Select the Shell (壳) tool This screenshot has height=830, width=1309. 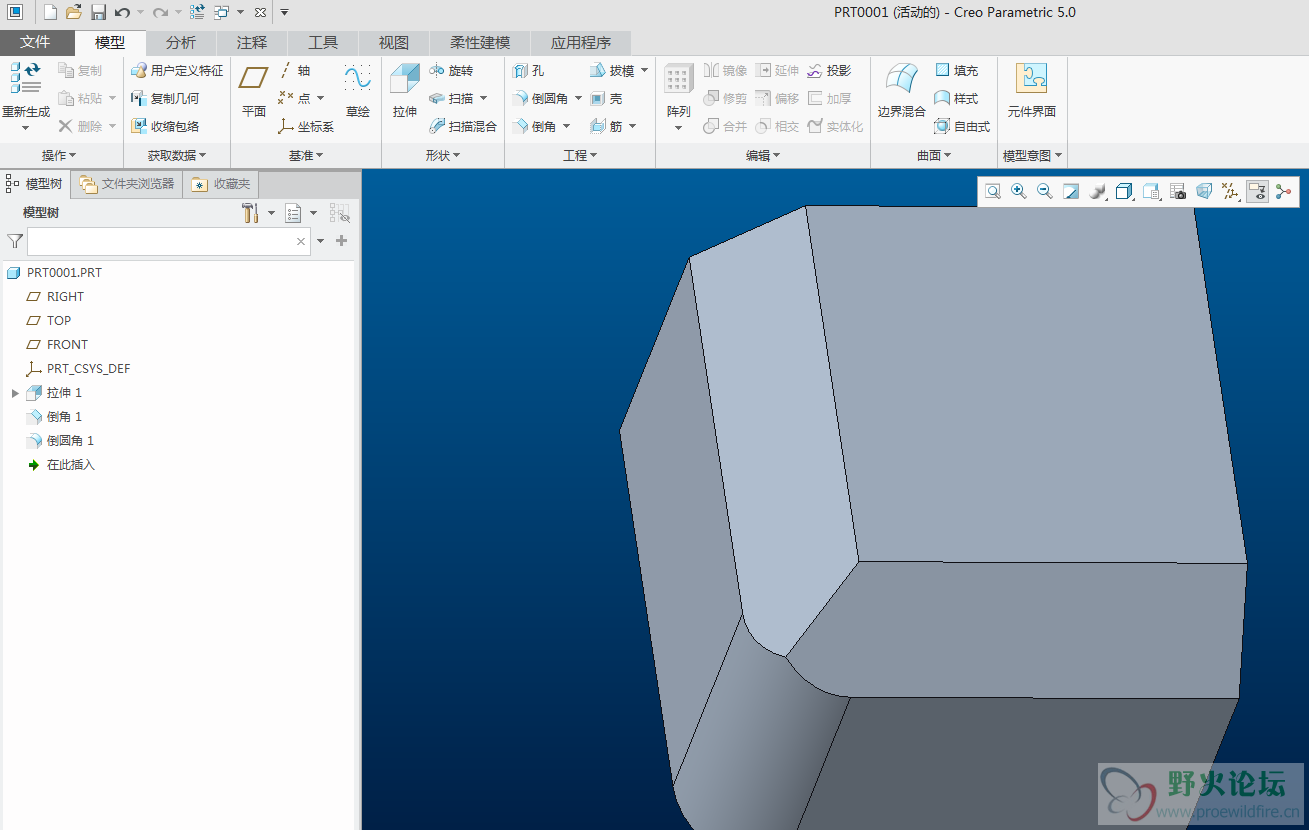pyautogui.click(x=606, y=99)
